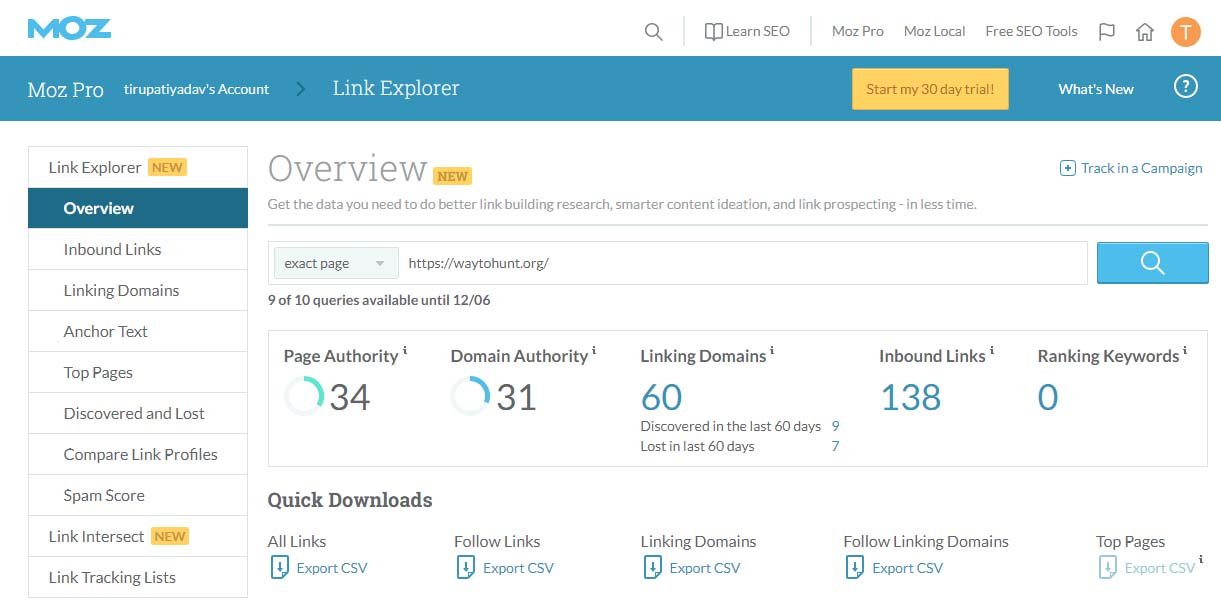Image resolution: width=1221 pixels, height=604 pixels.
Task: Click the Moz logo
Action: pyautogui.click(x=69, y=29)
